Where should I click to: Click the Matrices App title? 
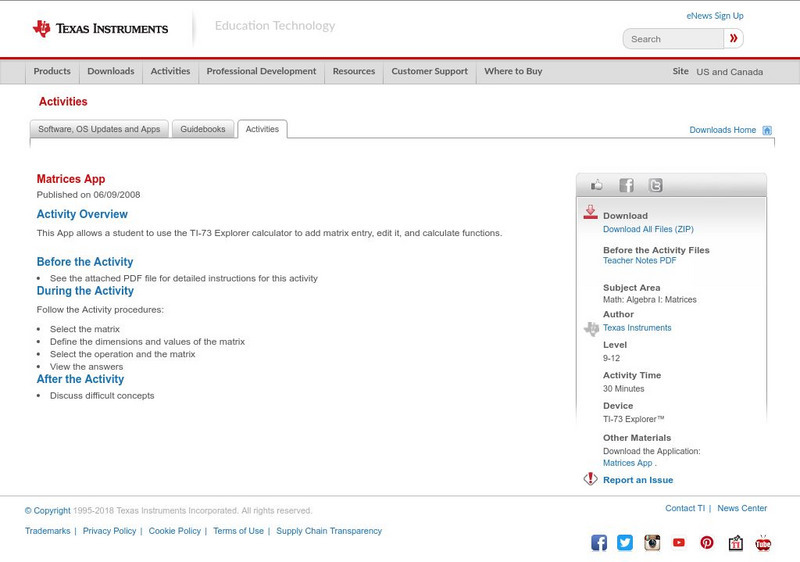click(x=71, y=179)
